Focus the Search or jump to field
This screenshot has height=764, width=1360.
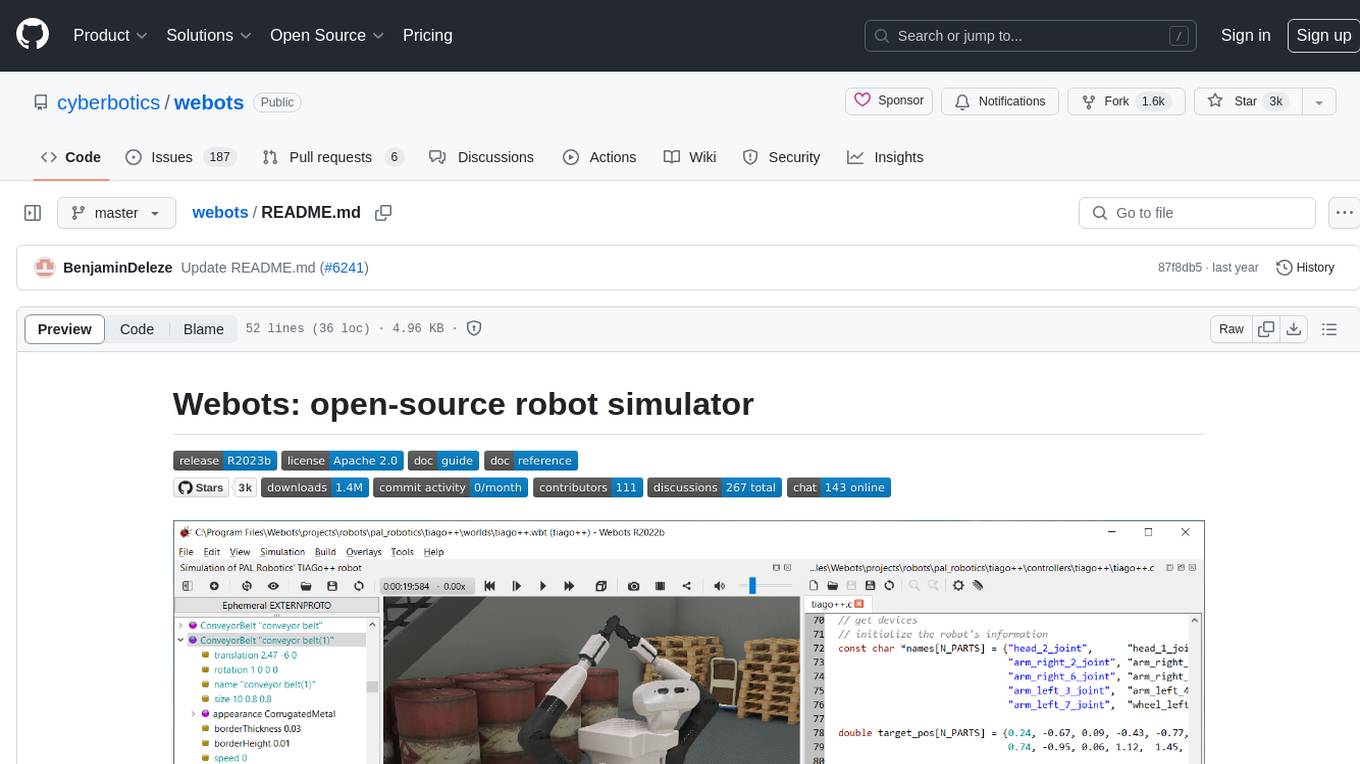[1031, 36]
